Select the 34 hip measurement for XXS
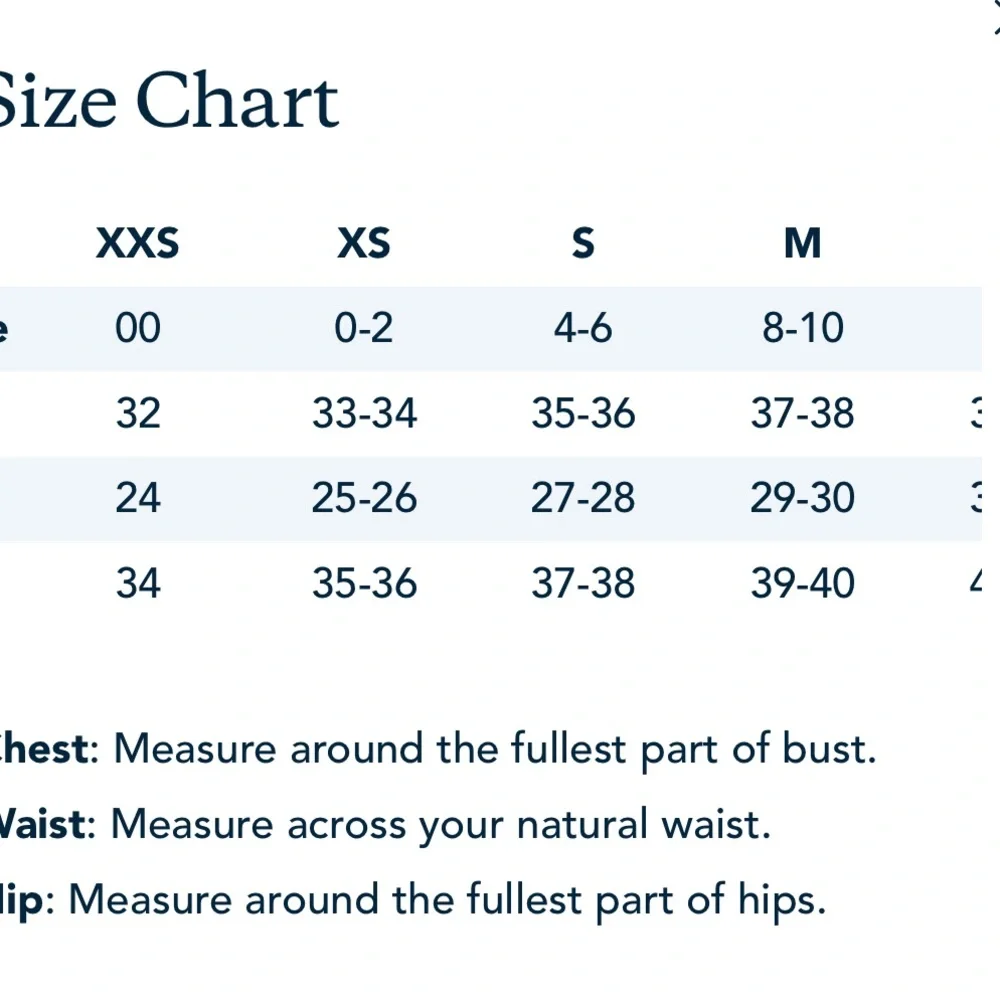 click(x=138, y=583)
